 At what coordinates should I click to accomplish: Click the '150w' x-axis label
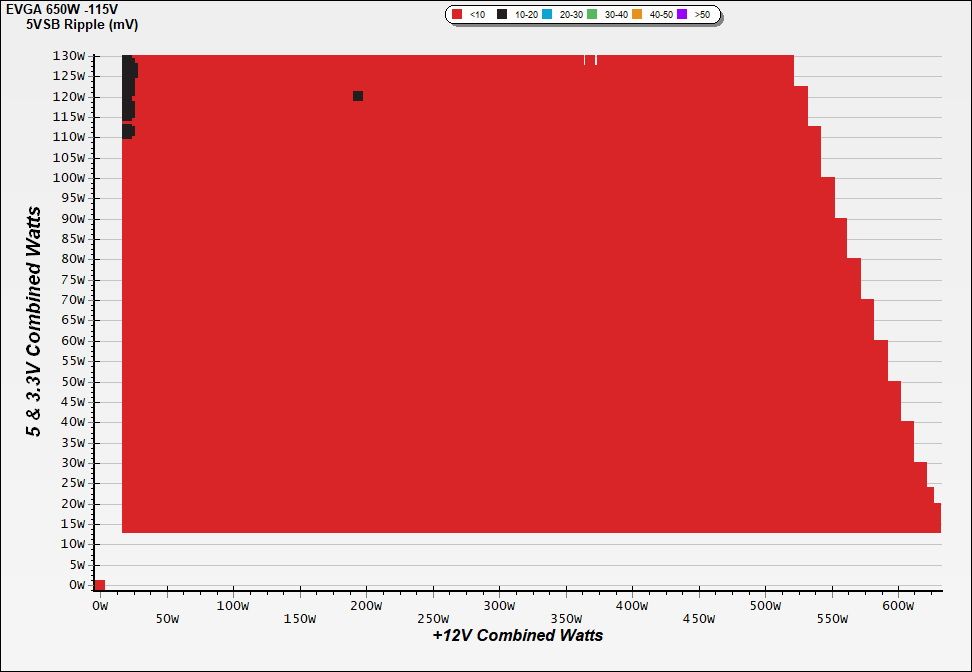[299, 619]
